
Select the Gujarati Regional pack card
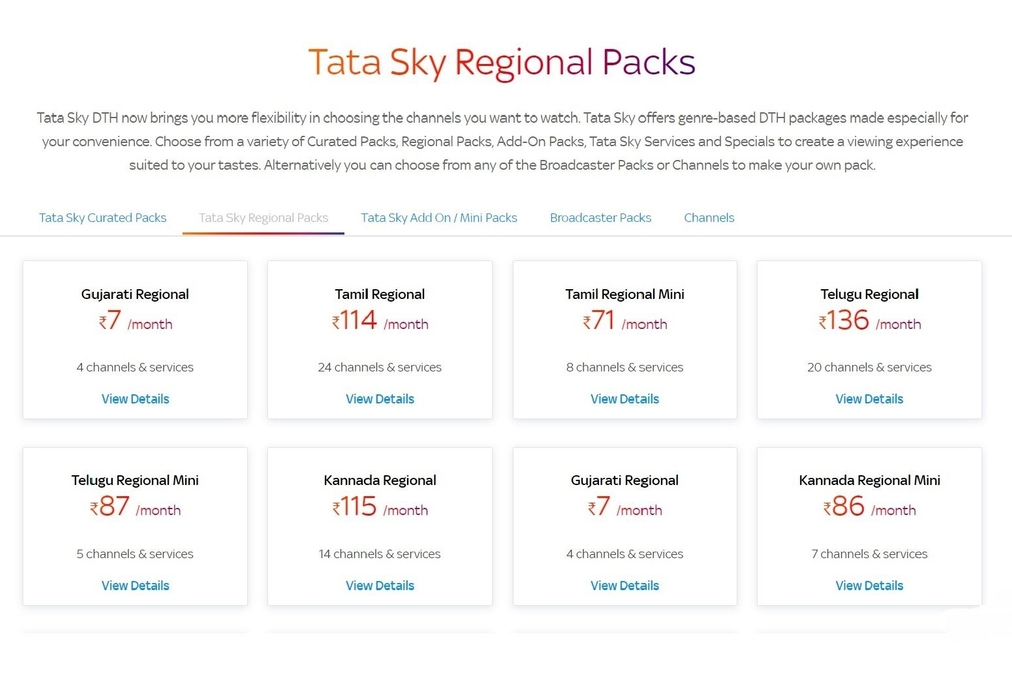point(135,338)
